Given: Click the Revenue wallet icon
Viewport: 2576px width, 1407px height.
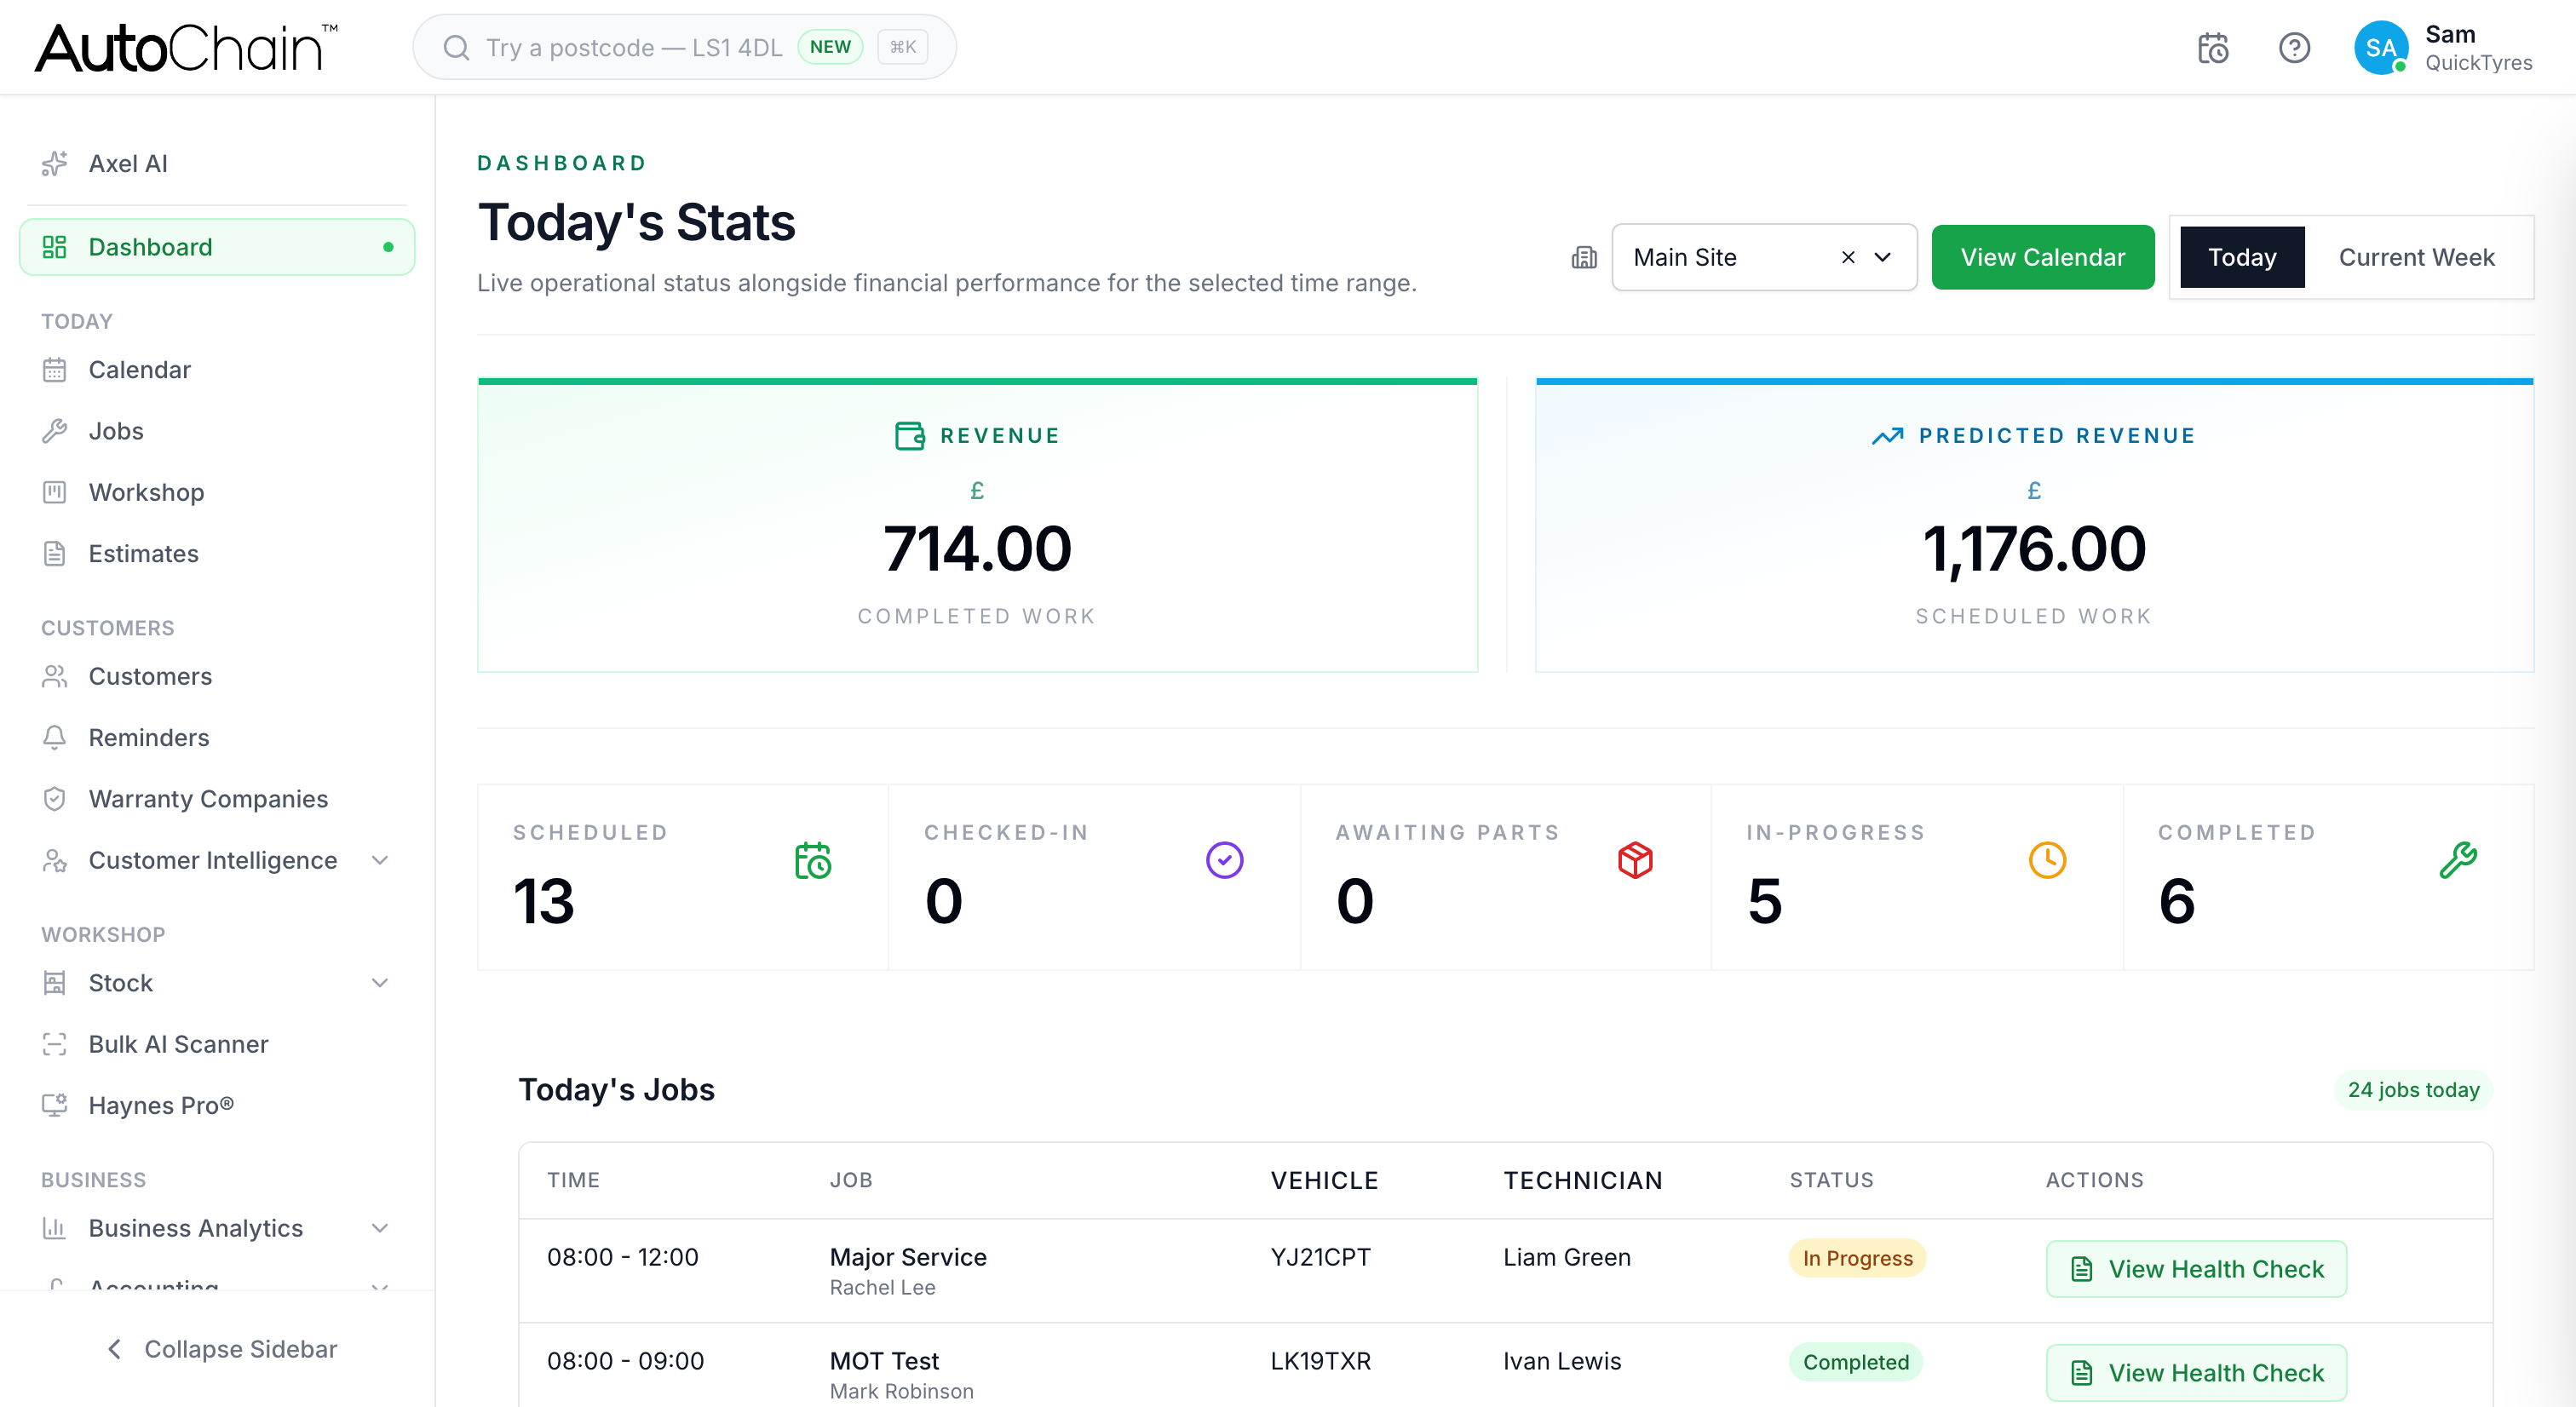Looking at the screenshot, I should coord(910,436).
